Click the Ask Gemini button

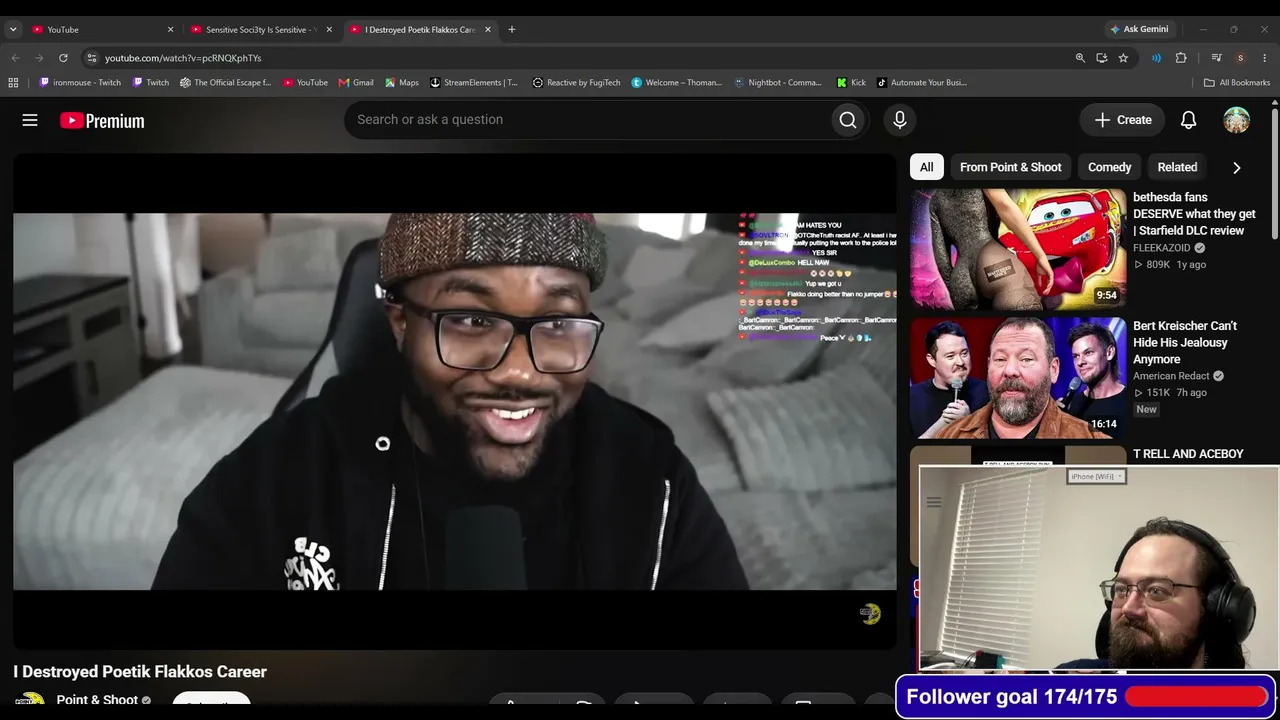pyautogui.click(x=1139, y=29)
